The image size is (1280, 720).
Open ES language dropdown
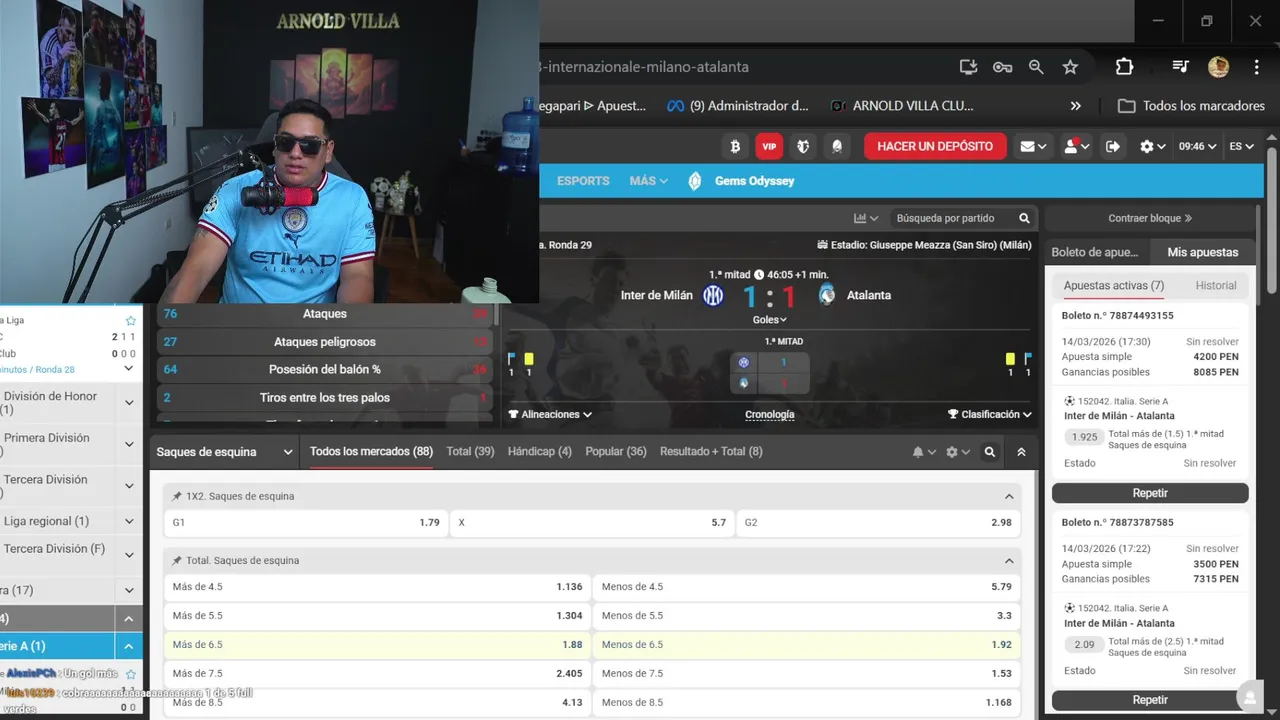tap(1241, 146)
